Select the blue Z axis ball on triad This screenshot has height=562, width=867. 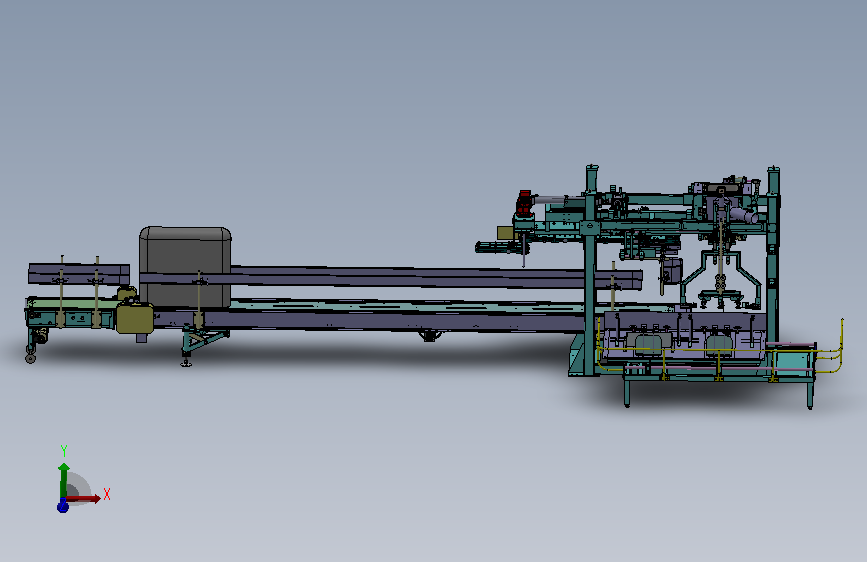(x=62, y=506)
